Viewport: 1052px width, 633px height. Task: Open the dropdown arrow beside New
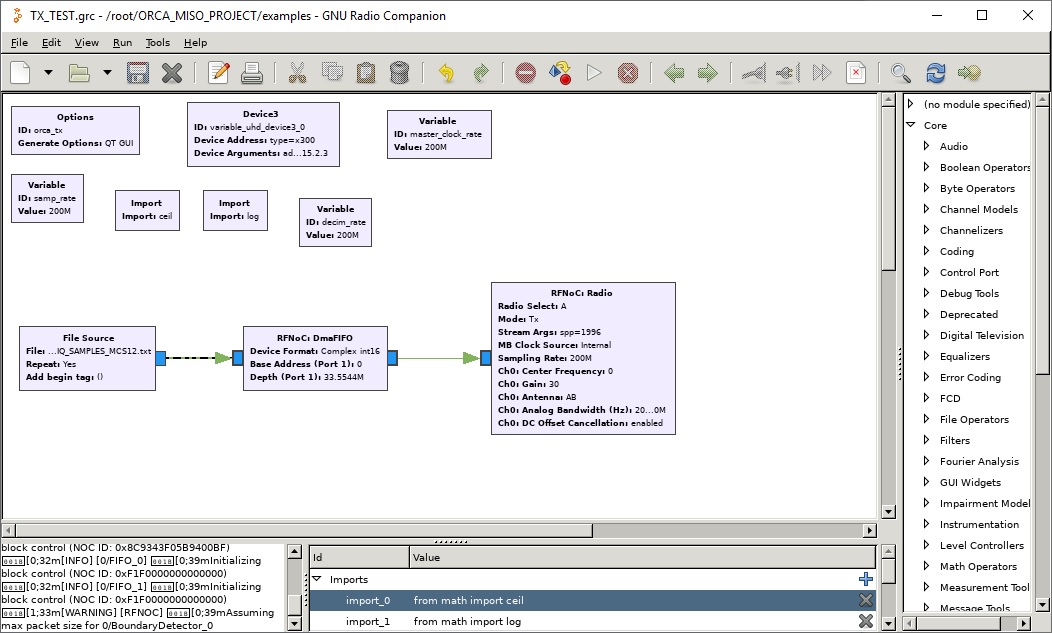click(48, 73)
